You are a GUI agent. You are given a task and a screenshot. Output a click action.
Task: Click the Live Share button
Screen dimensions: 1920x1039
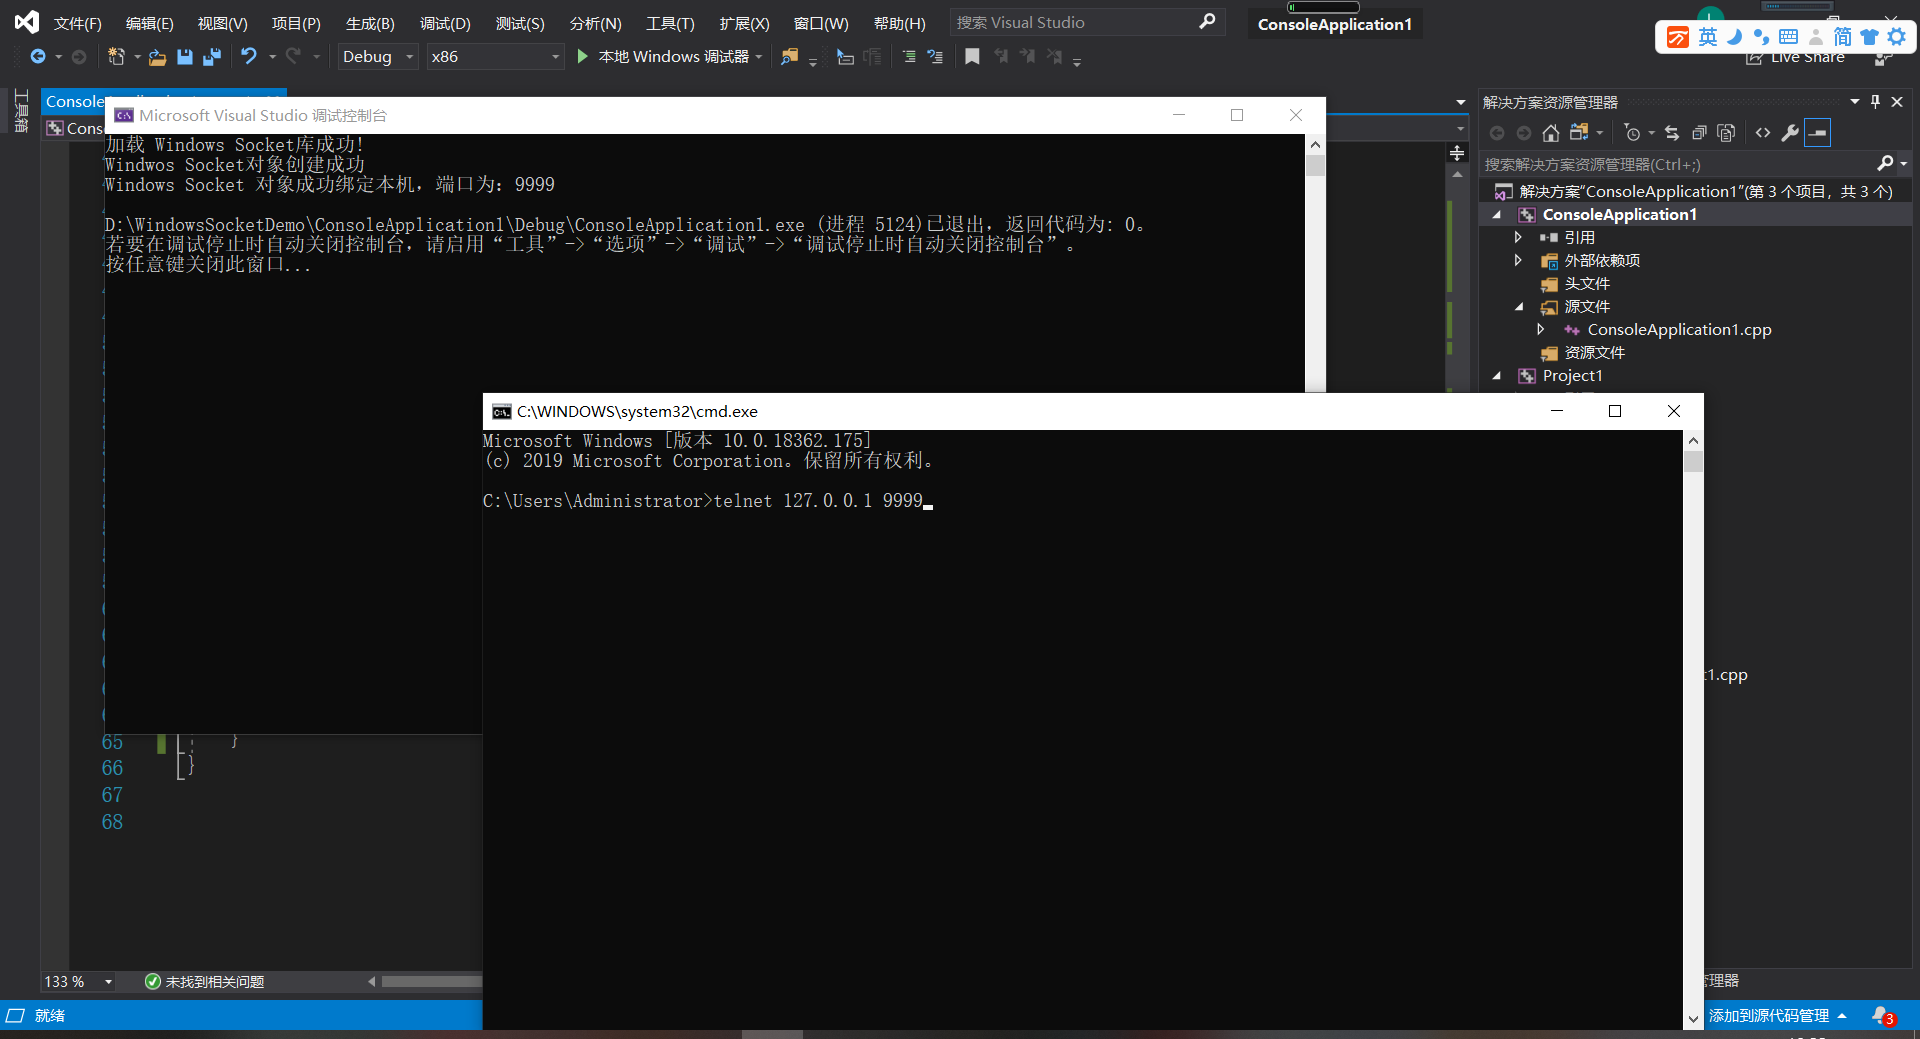1796,58
